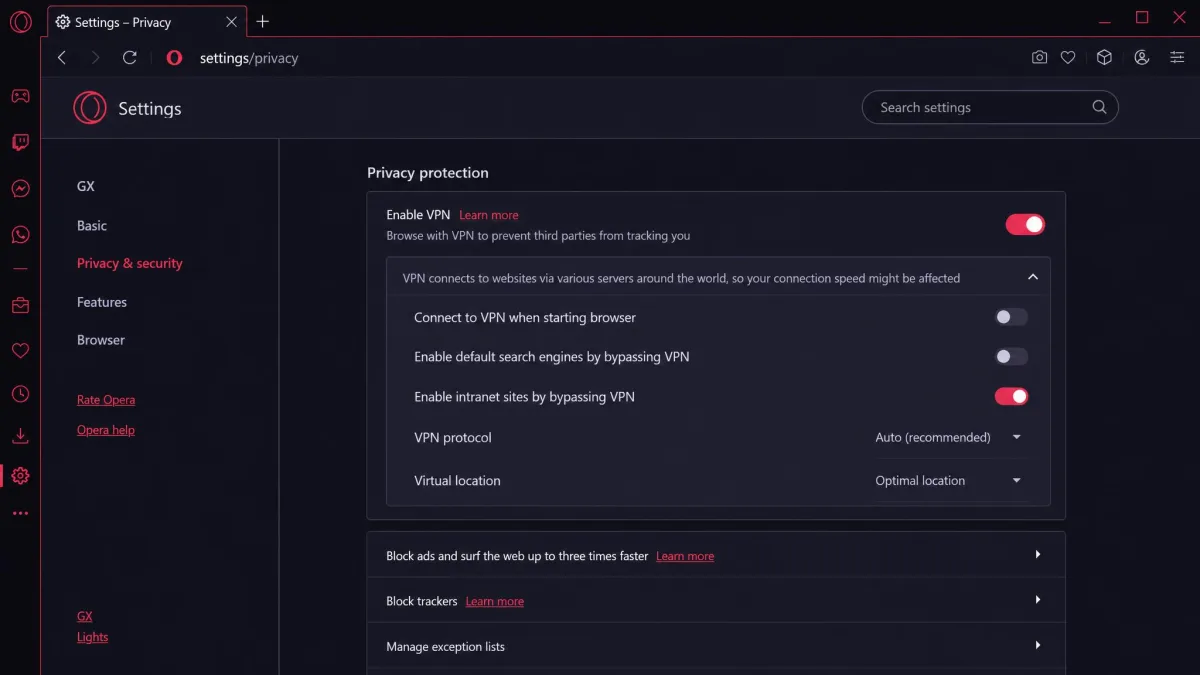Screen dimensions: 1200x675
Task: Select Basic in settings menu
Action: click(92, 225)
